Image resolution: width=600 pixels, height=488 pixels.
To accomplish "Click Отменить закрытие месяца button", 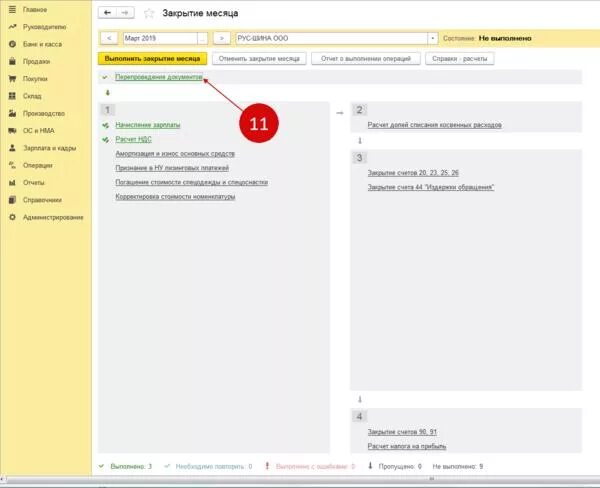I will (x=259, y=59).
